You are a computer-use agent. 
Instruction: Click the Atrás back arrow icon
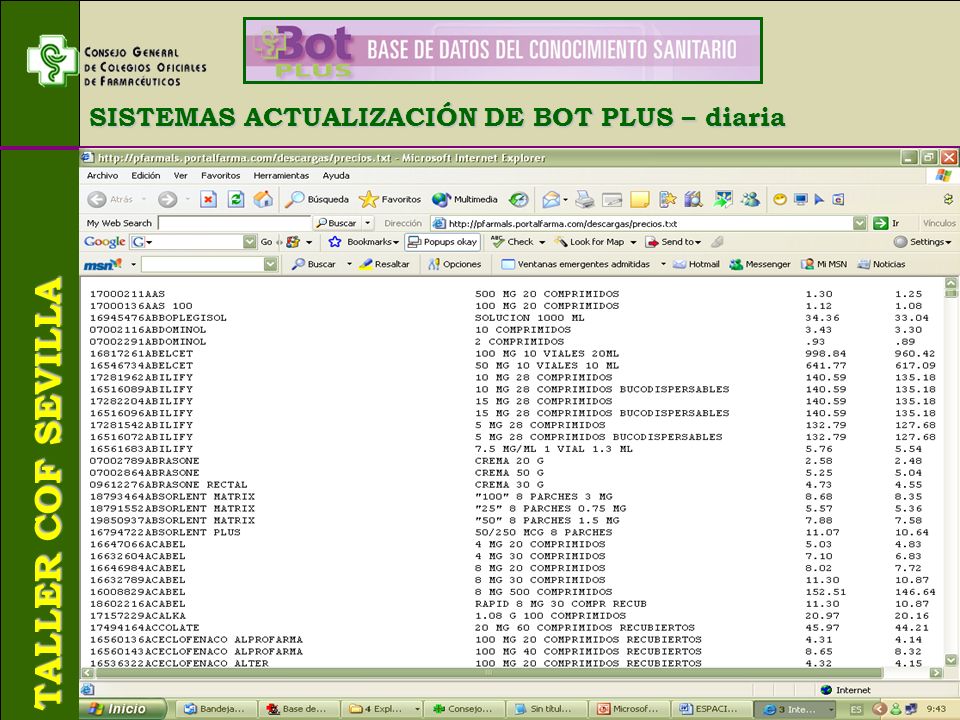(97, 199)
